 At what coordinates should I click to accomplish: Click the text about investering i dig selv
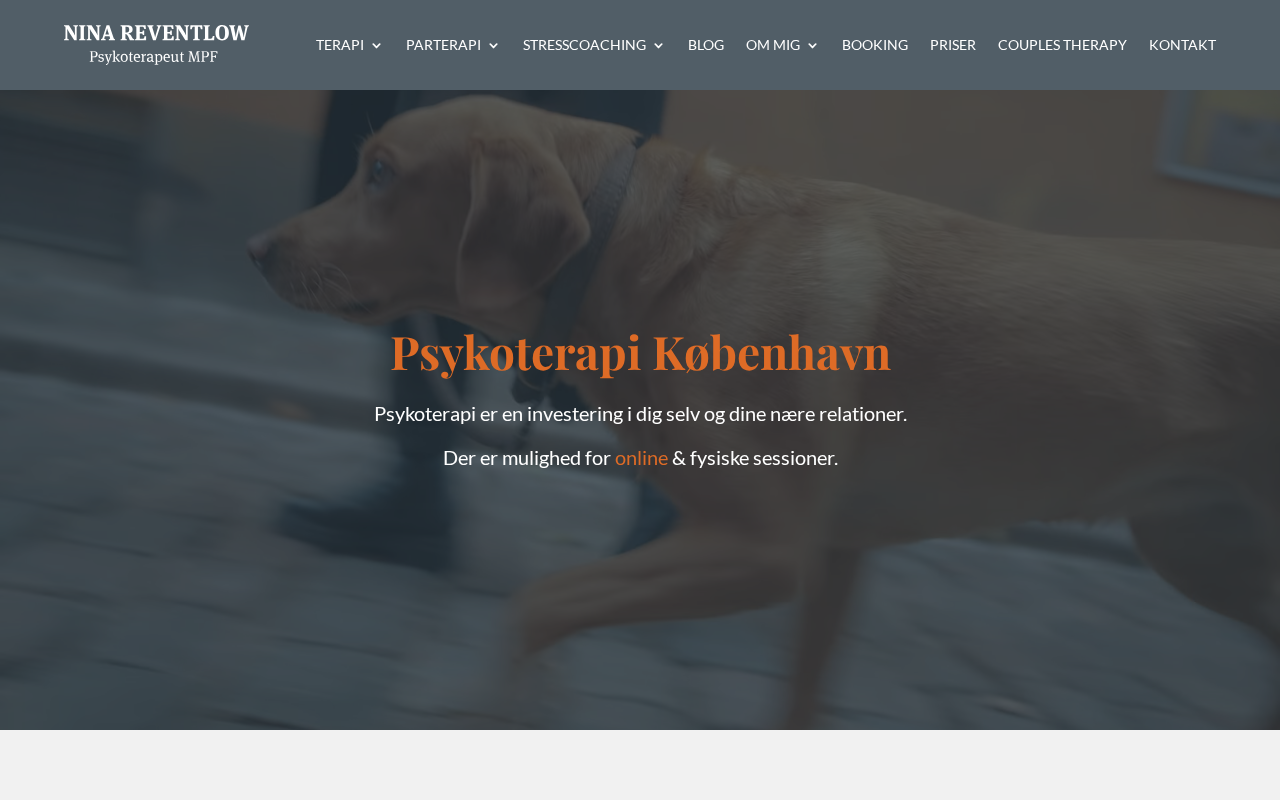640,414
